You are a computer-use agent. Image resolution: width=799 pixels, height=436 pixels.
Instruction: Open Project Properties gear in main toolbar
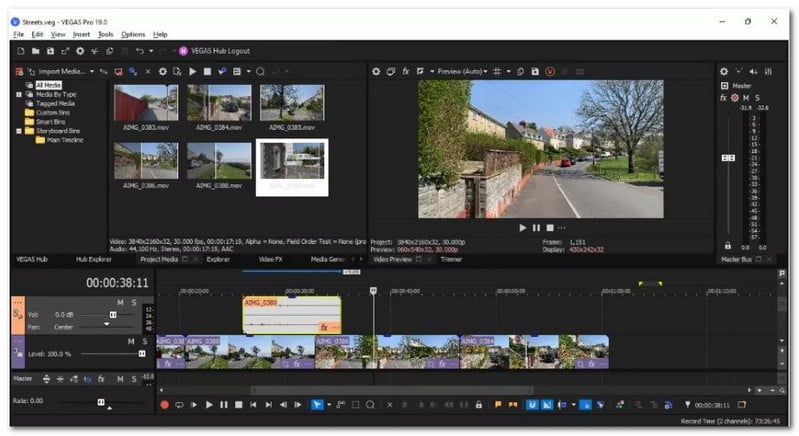pos(80,50)
